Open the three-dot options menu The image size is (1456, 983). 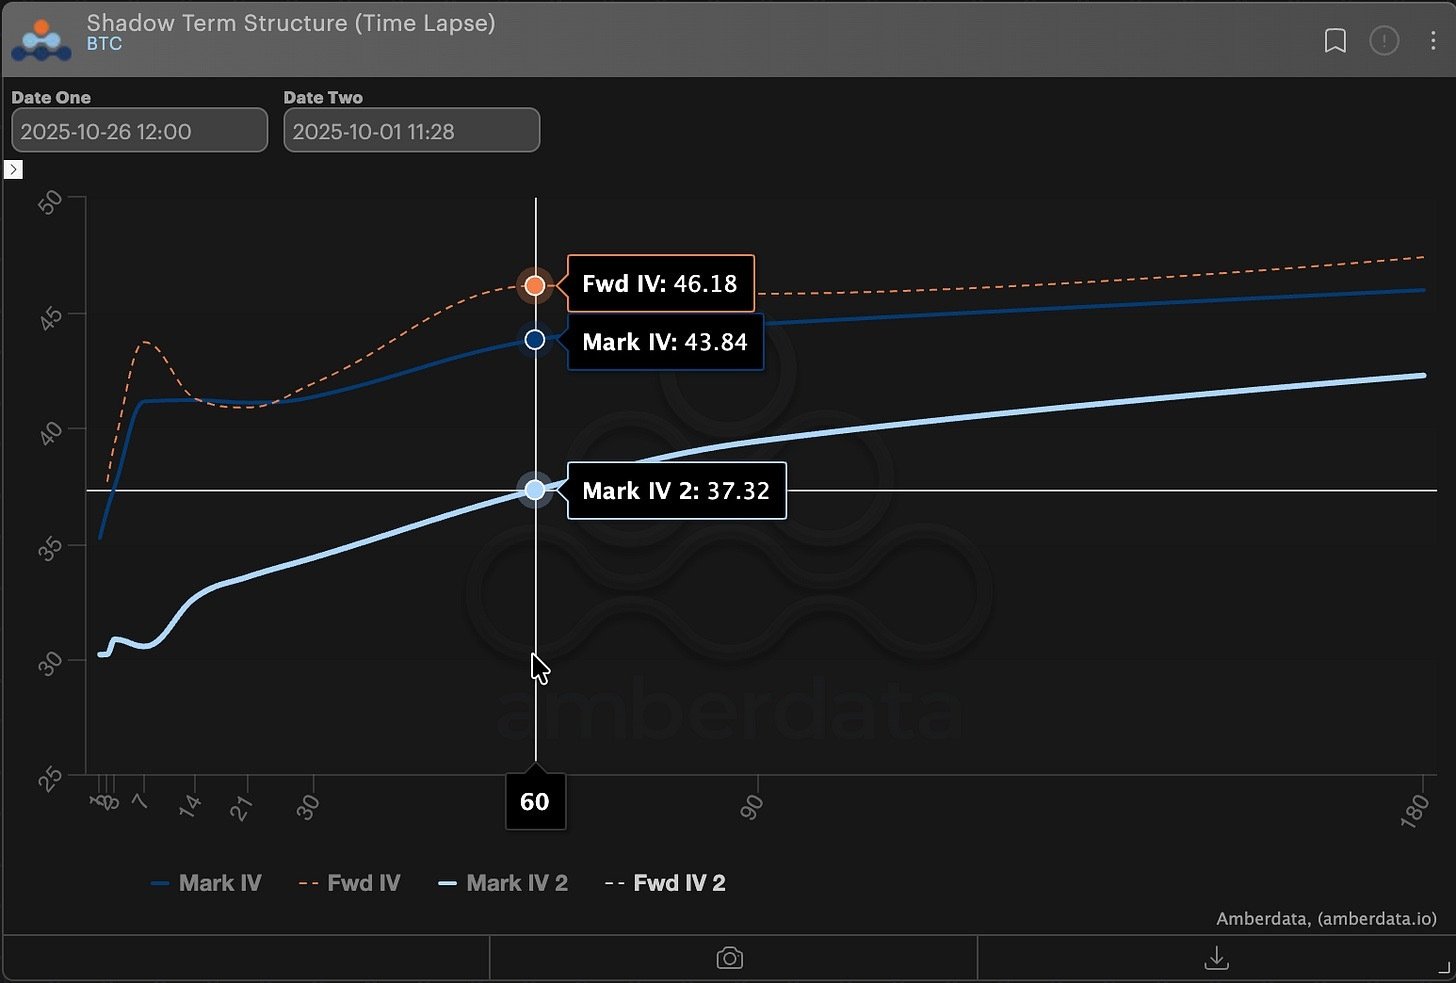(x=1433, y=41)
